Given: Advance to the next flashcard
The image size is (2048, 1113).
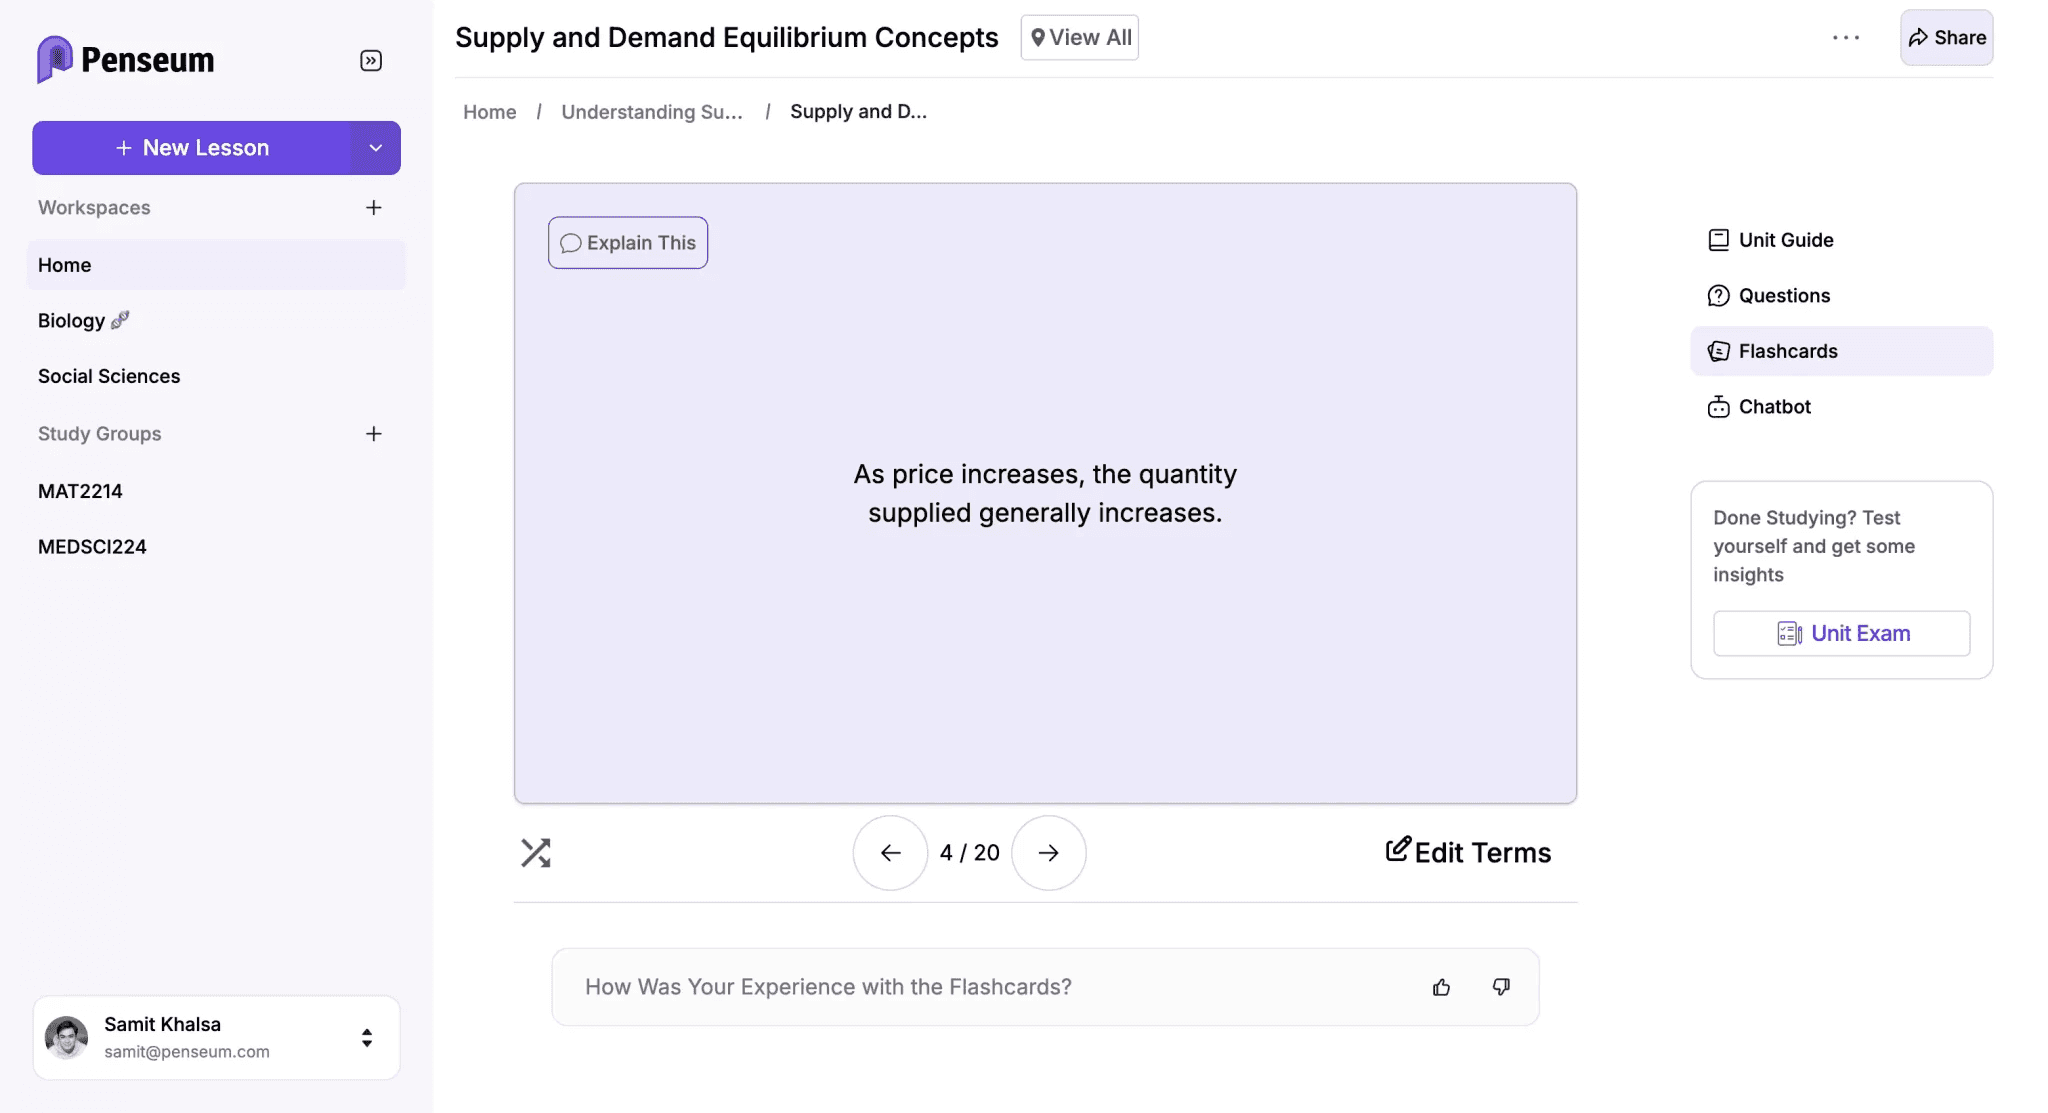Looking at the screenshot, I should [x=1048, y=852].
